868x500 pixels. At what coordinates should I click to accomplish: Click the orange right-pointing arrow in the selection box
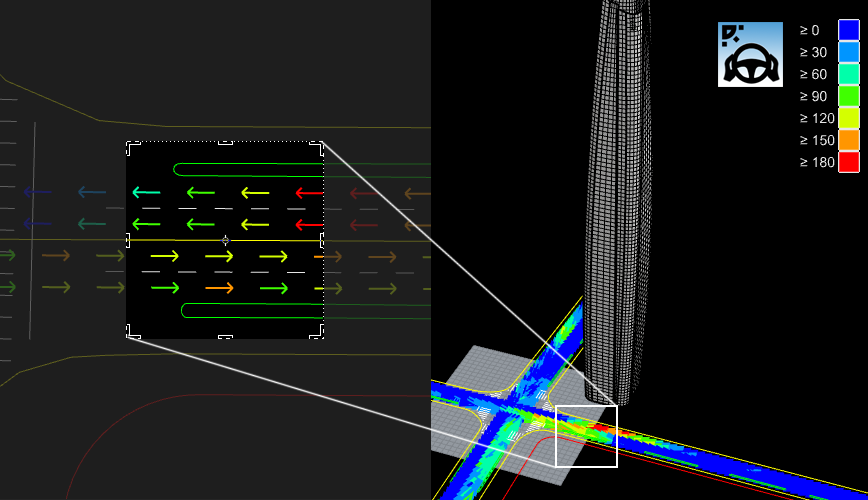(x=220, y=288)
